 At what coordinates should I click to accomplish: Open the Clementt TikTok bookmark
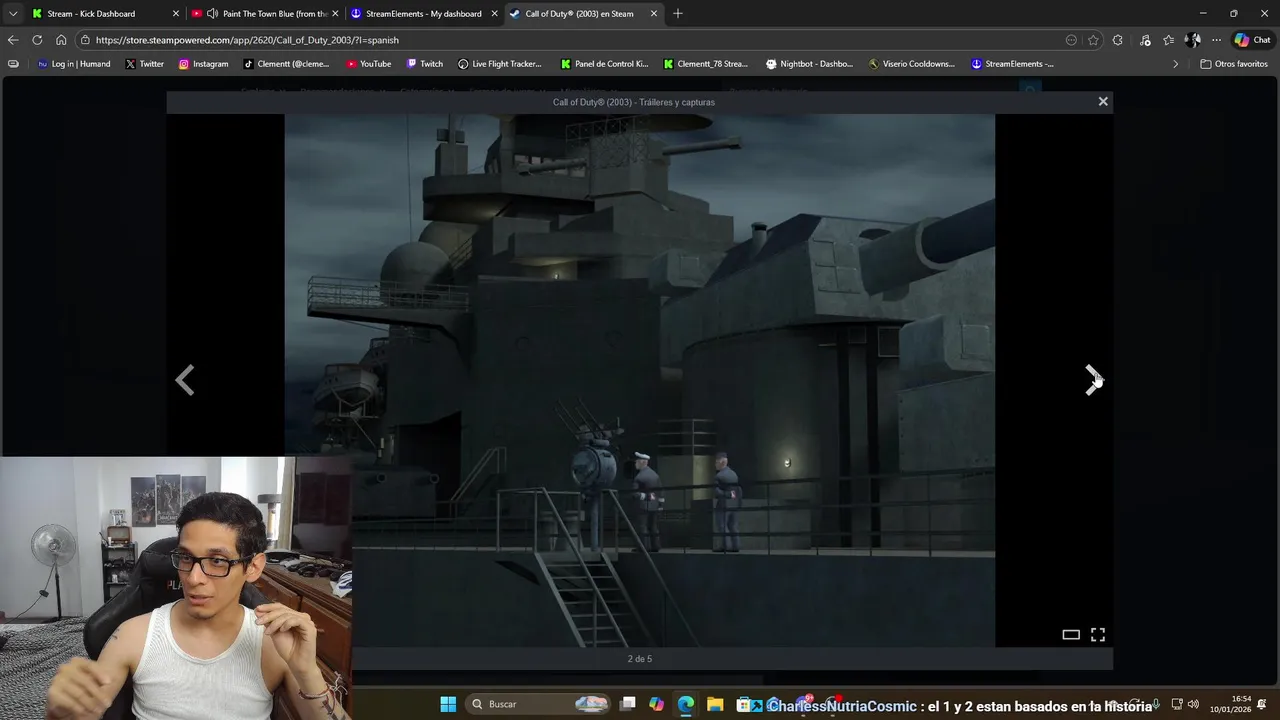(x=286, y=64)
